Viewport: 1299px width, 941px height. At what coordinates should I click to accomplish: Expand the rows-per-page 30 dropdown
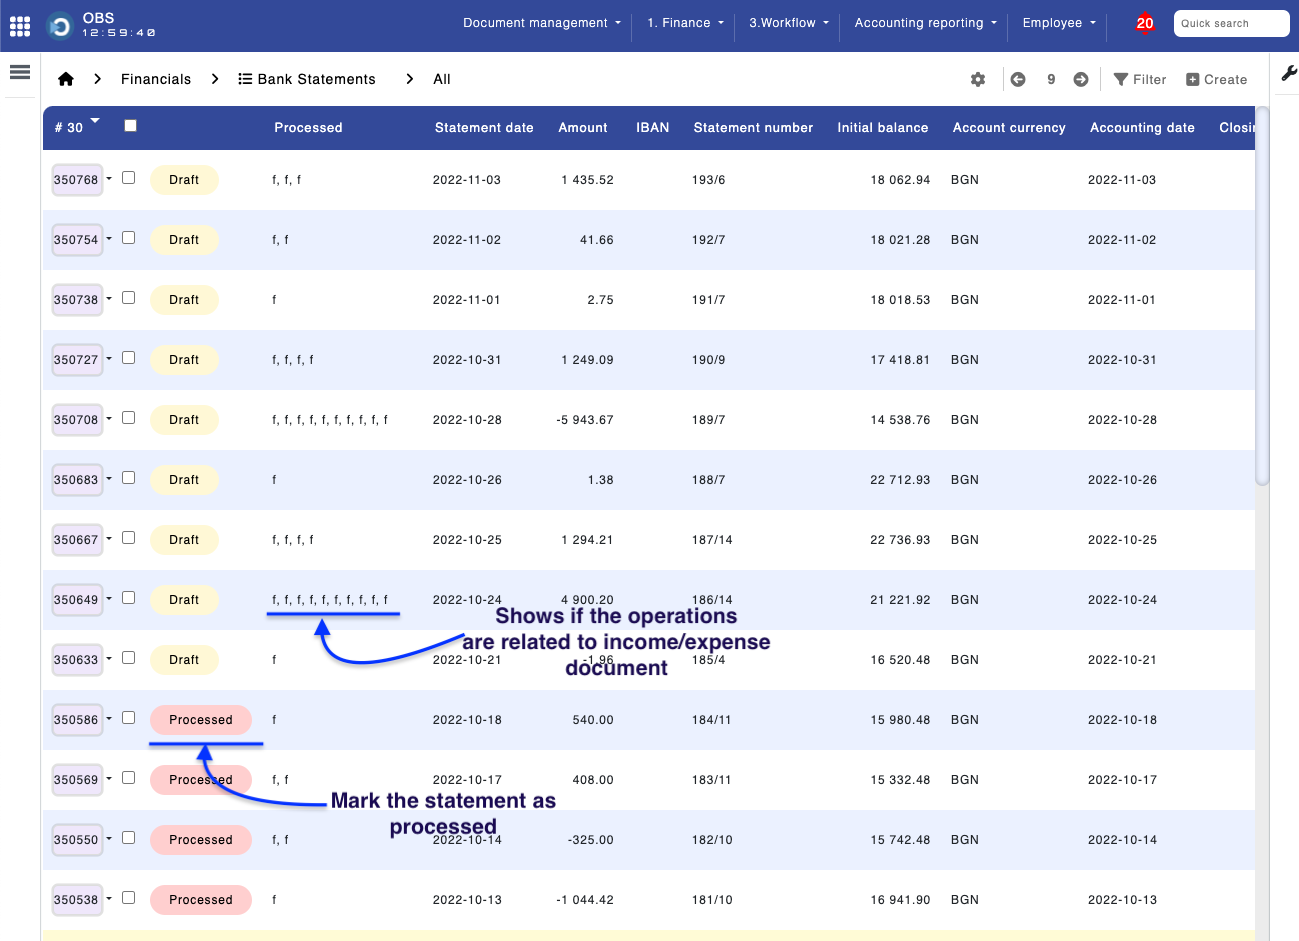pyautogui.click(x=95, y=121)
